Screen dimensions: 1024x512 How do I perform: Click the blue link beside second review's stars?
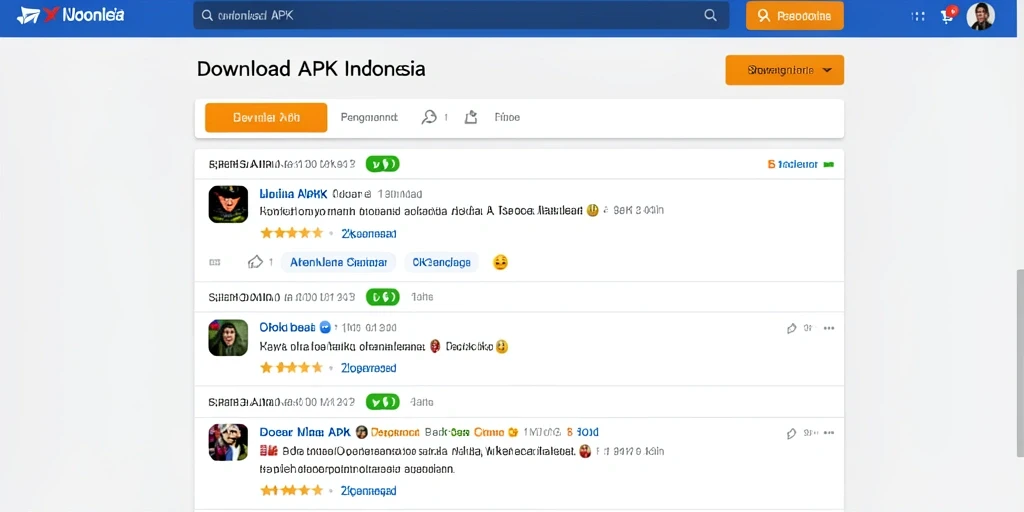[x=368, y=368]
